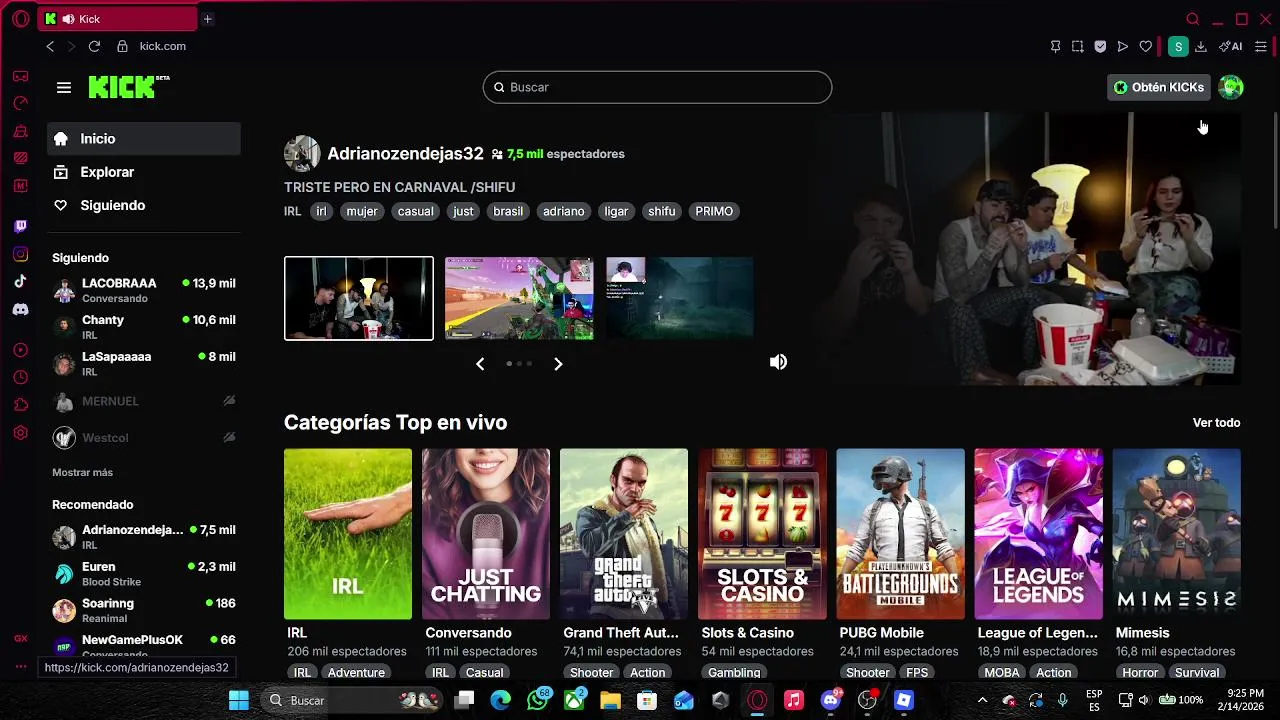Viewport: 1280px width, 720px height.
Task: Open the Windows Start menu
Action: pyautogui.click(x=239, y=700)
